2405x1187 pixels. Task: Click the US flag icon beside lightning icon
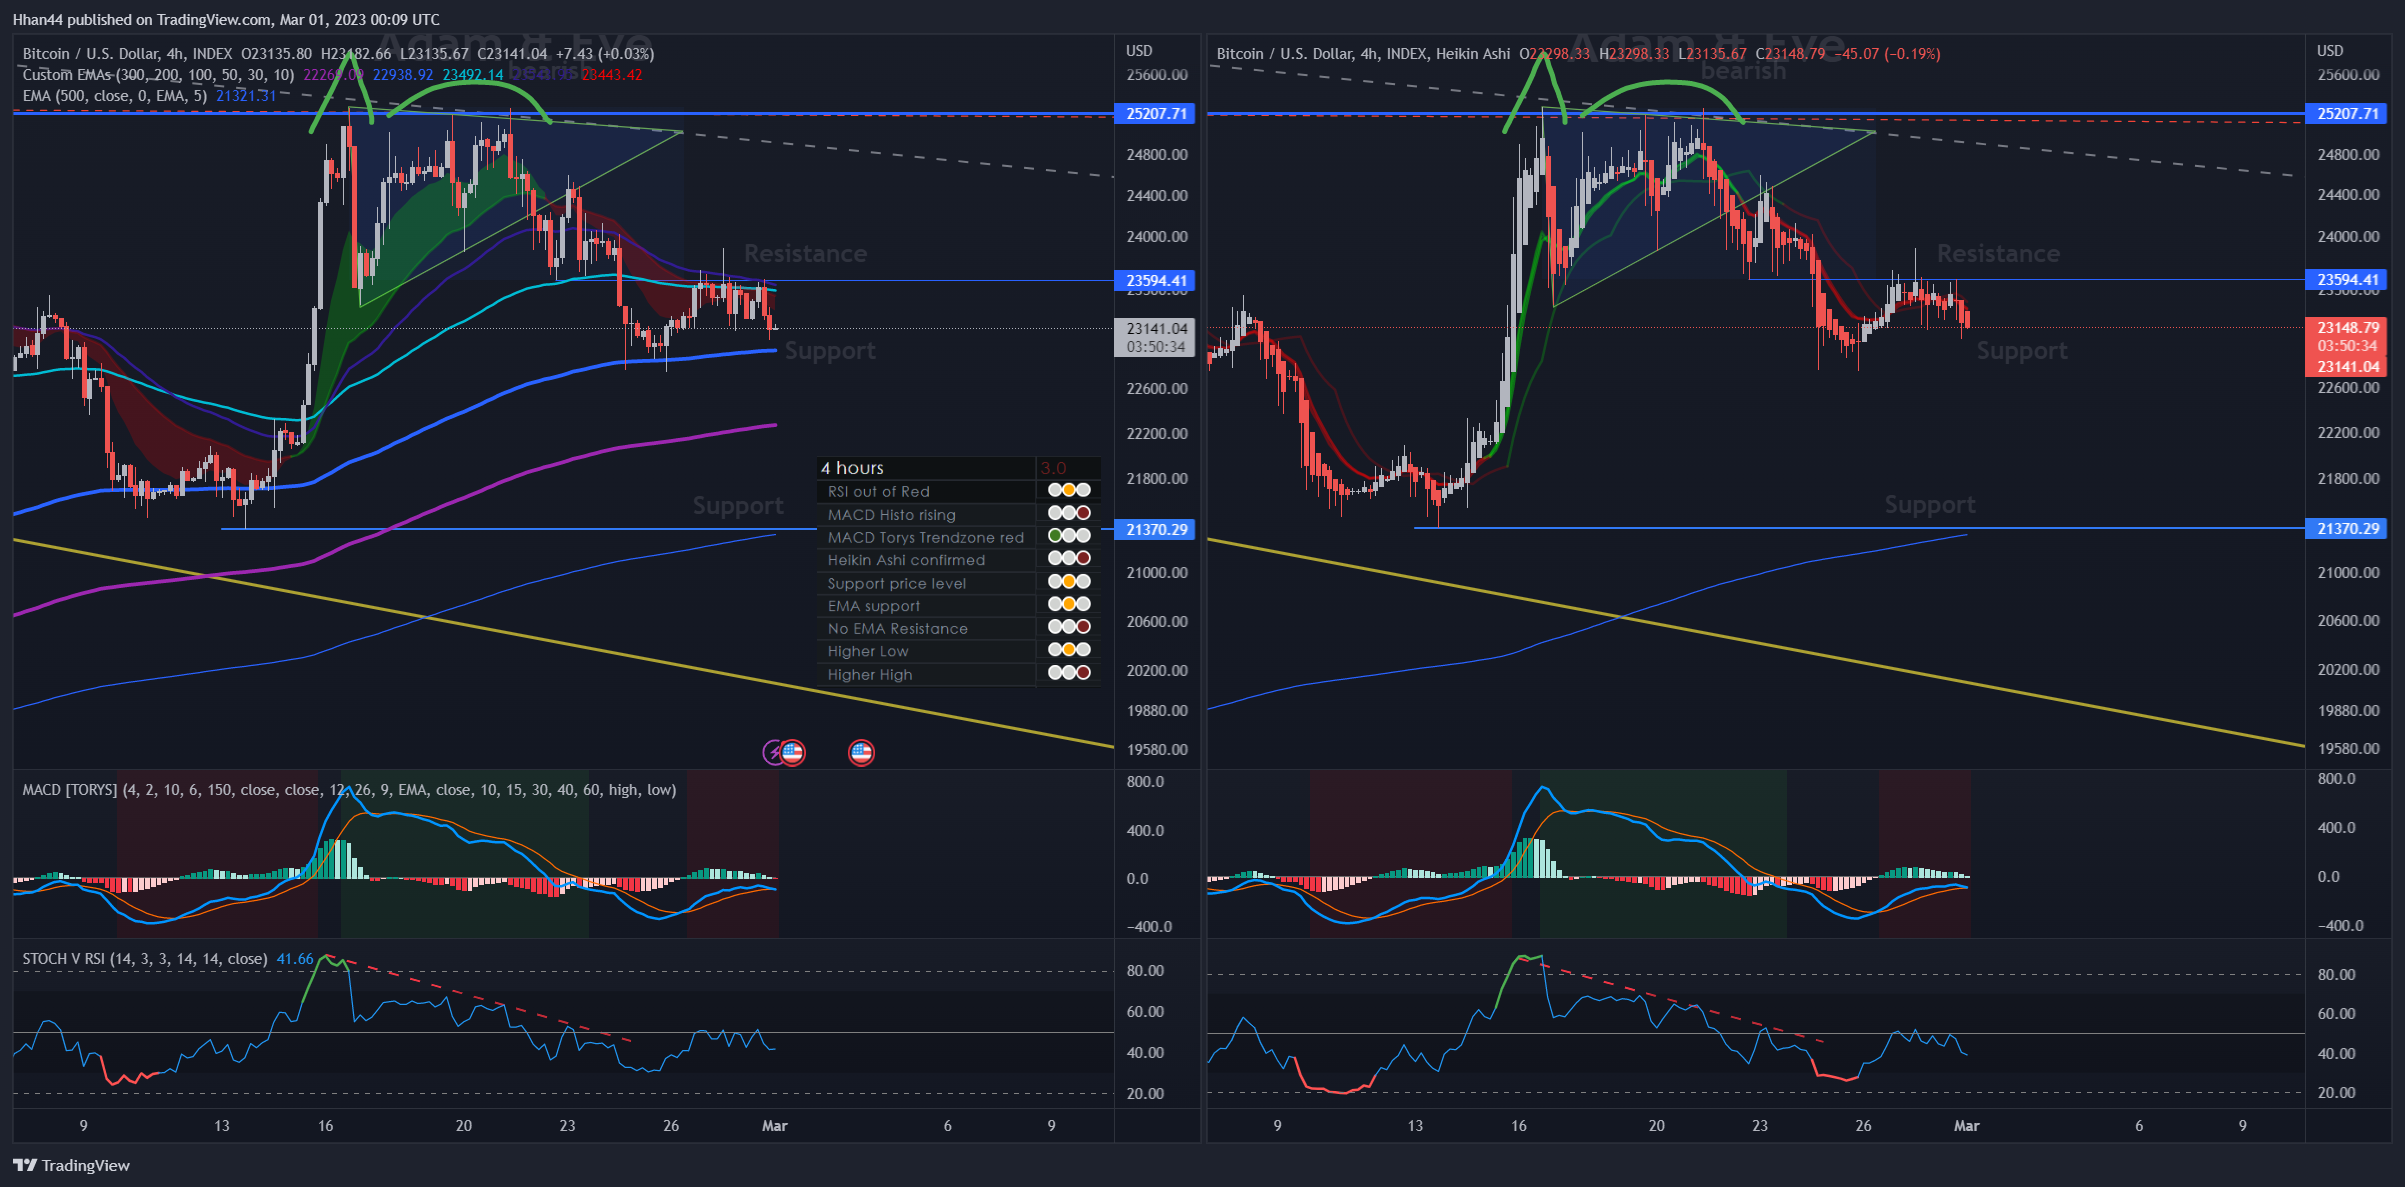tap(793, 752)
